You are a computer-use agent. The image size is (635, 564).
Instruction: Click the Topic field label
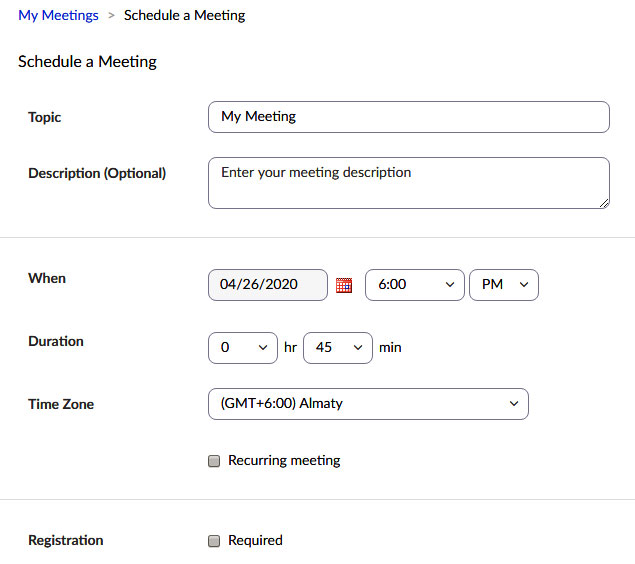tap(45, 117)
